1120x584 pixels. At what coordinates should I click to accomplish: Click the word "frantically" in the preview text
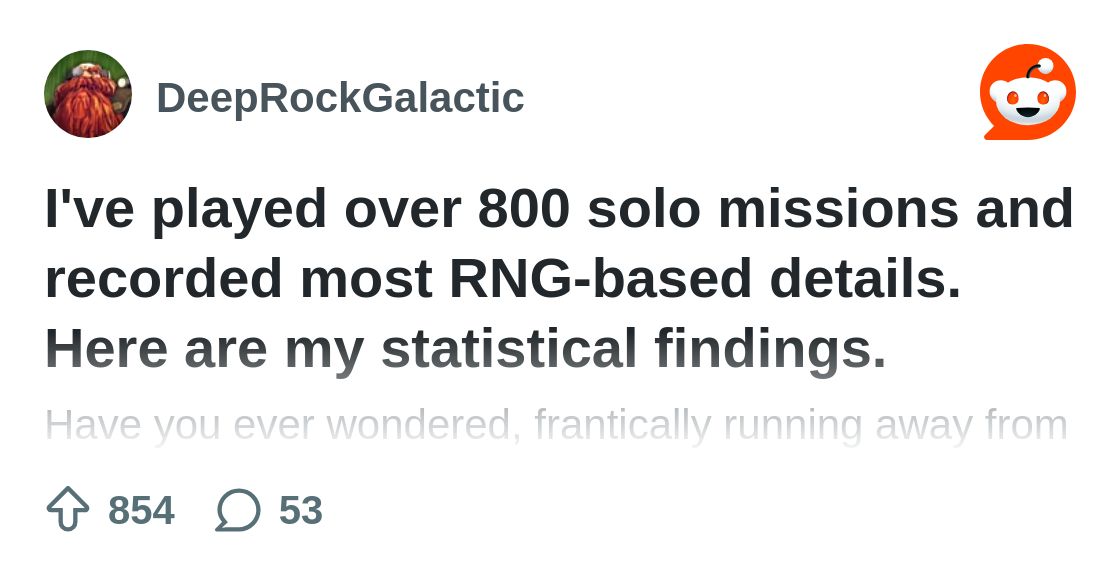point(622,426)
